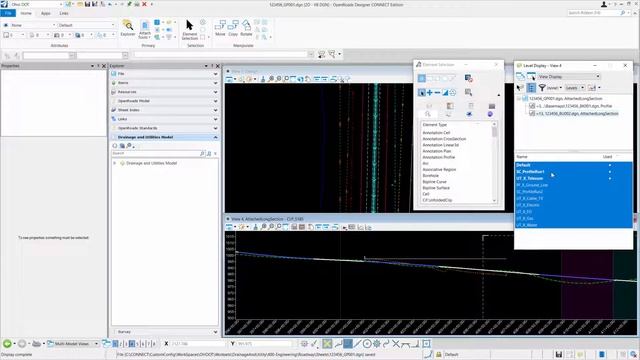Click the Clear selection mode icon
Screen dimensions: 640x360
453,93
